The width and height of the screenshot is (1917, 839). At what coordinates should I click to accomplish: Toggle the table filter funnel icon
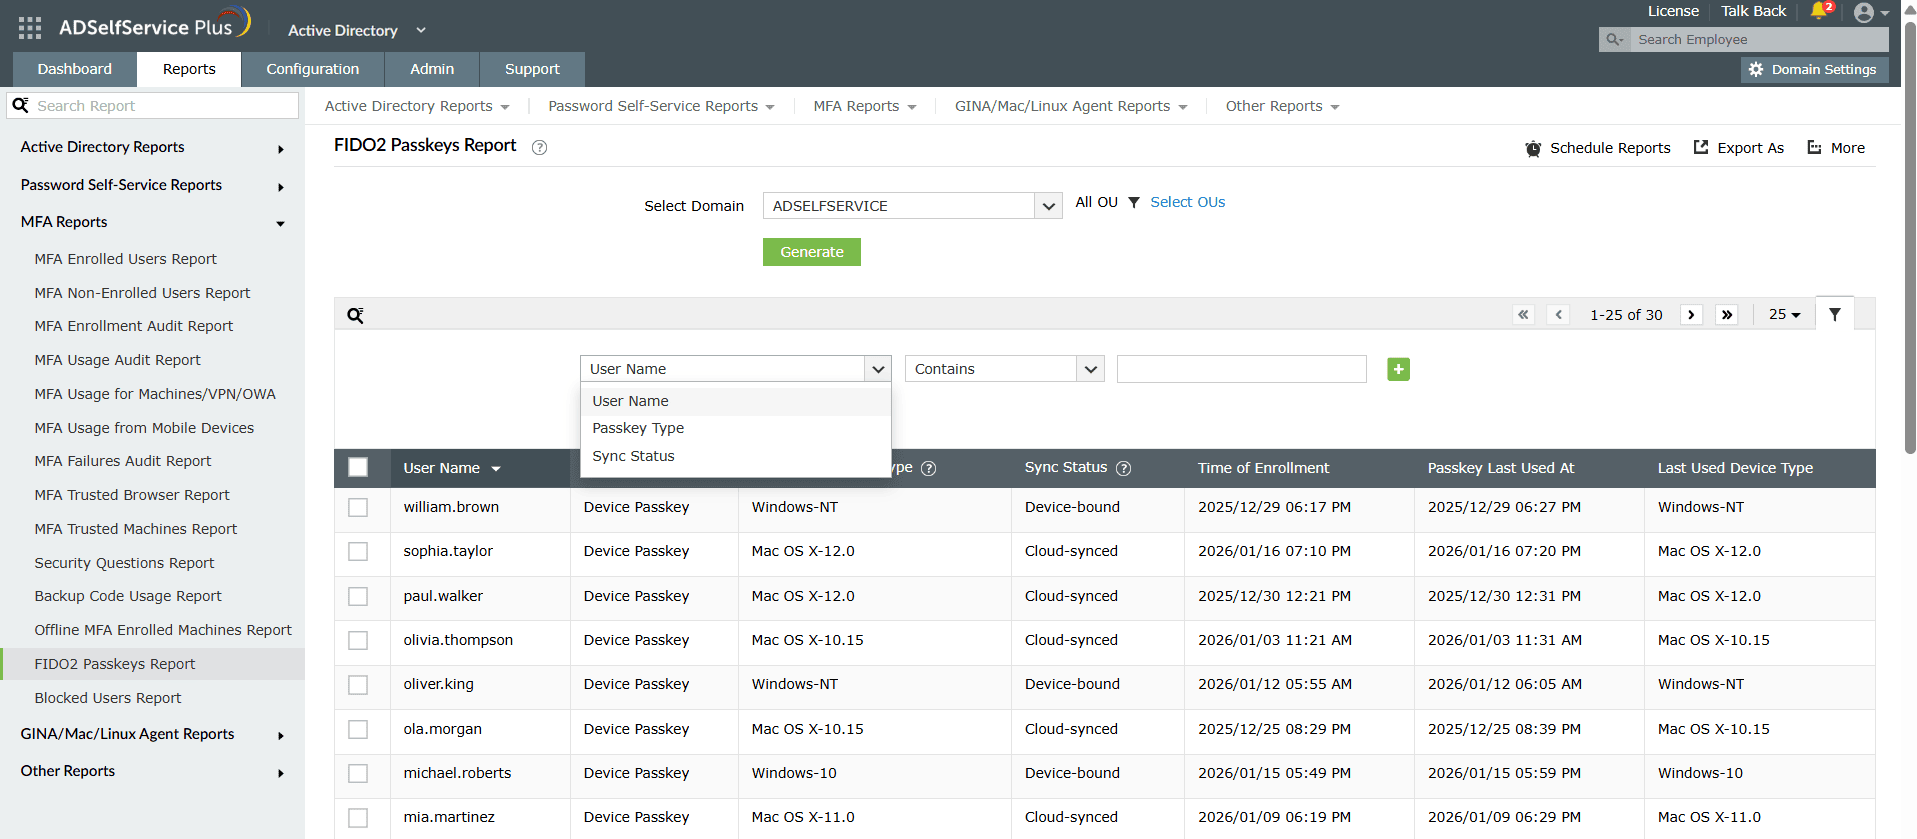click(1835, 314)
